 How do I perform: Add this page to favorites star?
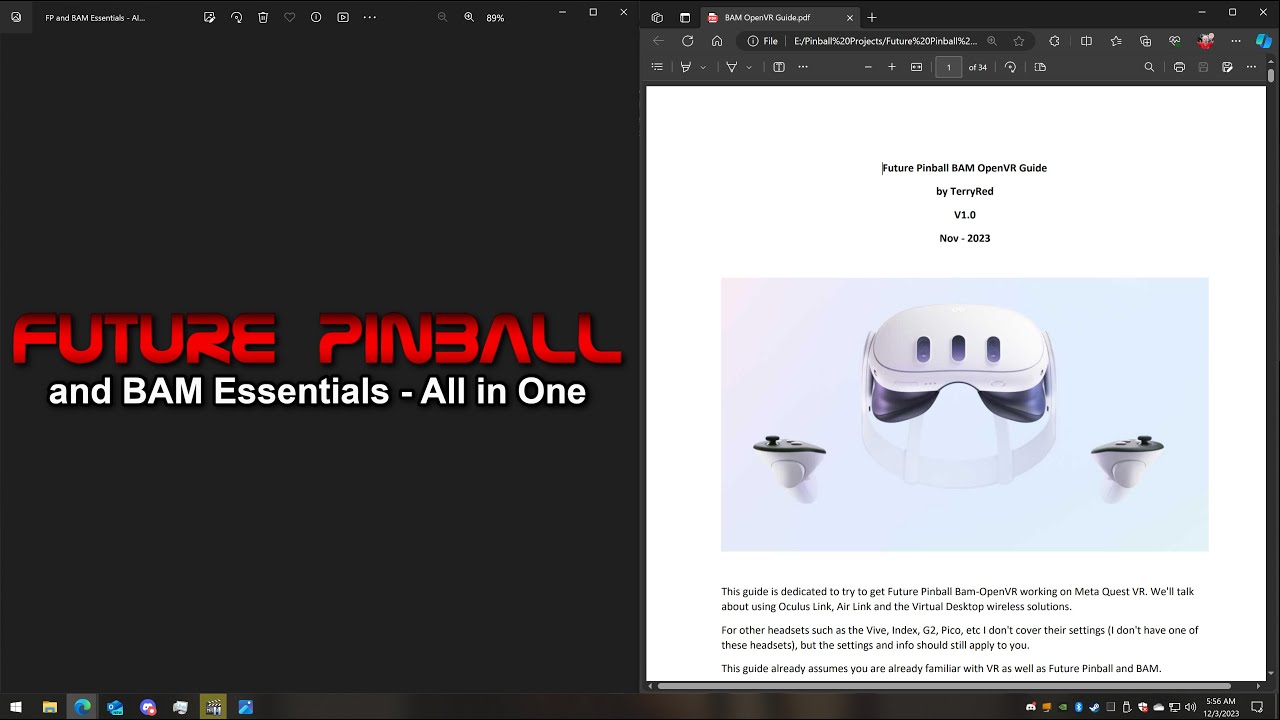(1019, 41)
